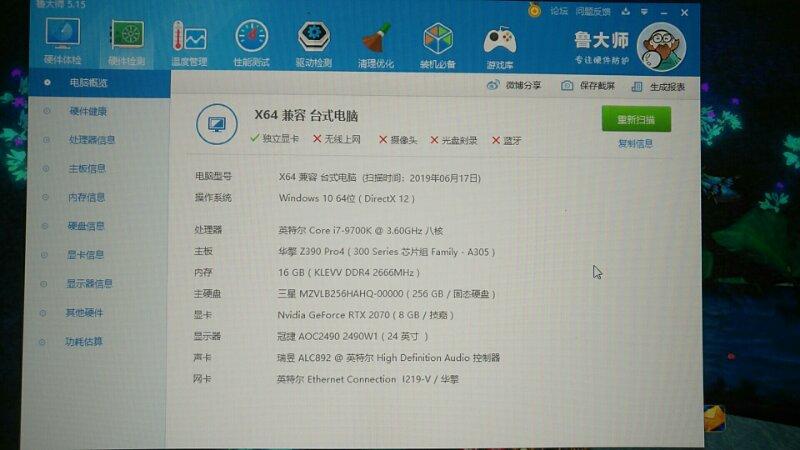Open the 硬件体检 hardware checkup icon
The height and width of the screenshot is (450, 800).
[x=62, y=41]
